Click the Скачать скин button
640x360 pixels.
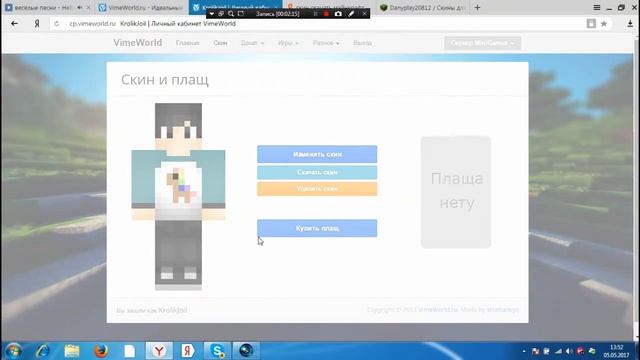pos(317,172)
